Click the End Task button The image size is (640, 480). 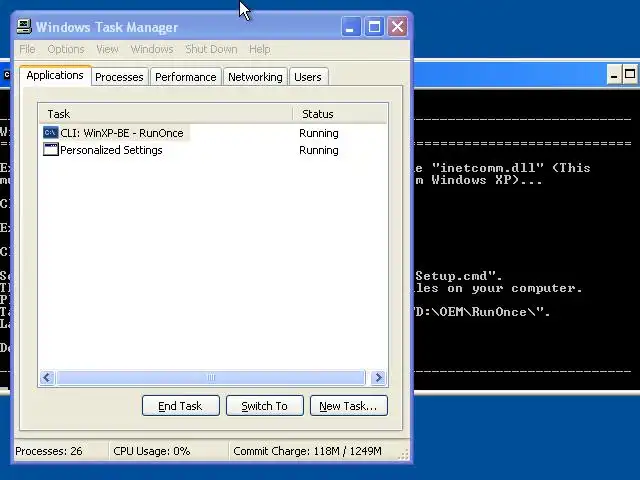[x=181, y=406]
